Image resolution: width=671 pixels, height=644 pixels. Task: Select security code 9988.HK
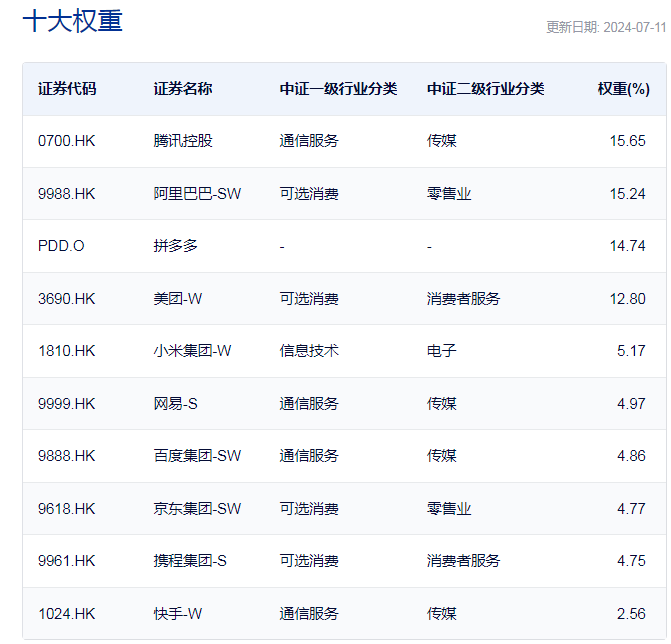click(x=66, y=194)
